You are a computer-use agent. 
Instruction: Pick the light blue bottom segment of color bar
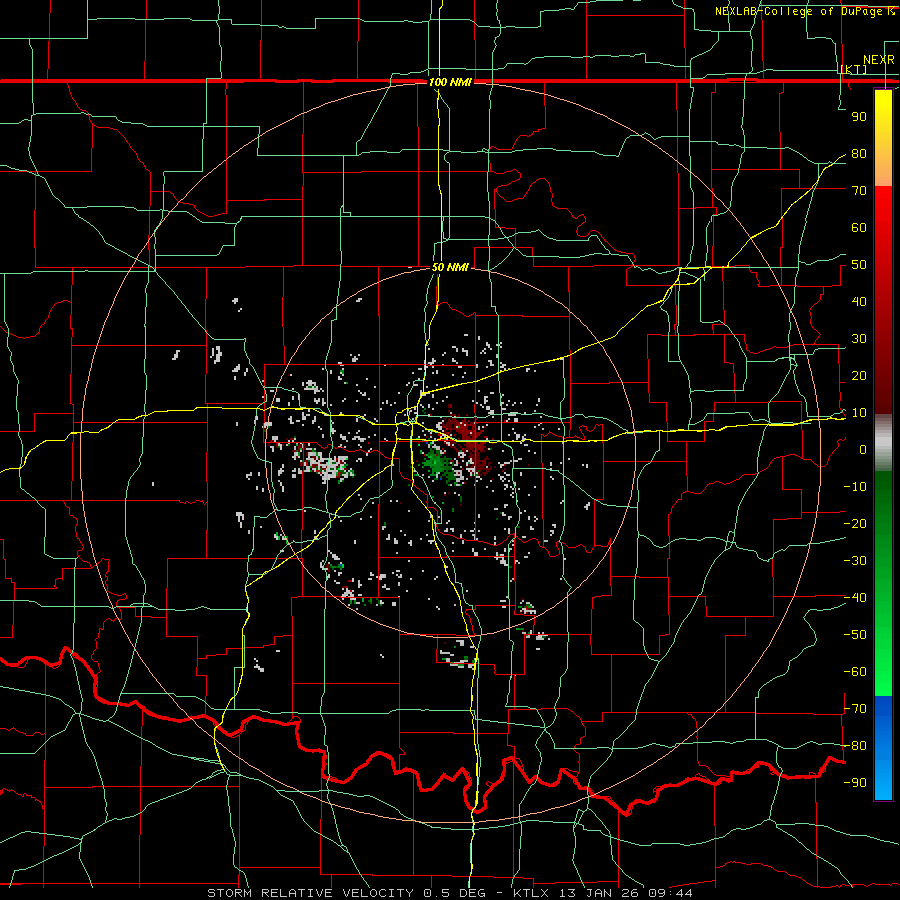(883, 778)
